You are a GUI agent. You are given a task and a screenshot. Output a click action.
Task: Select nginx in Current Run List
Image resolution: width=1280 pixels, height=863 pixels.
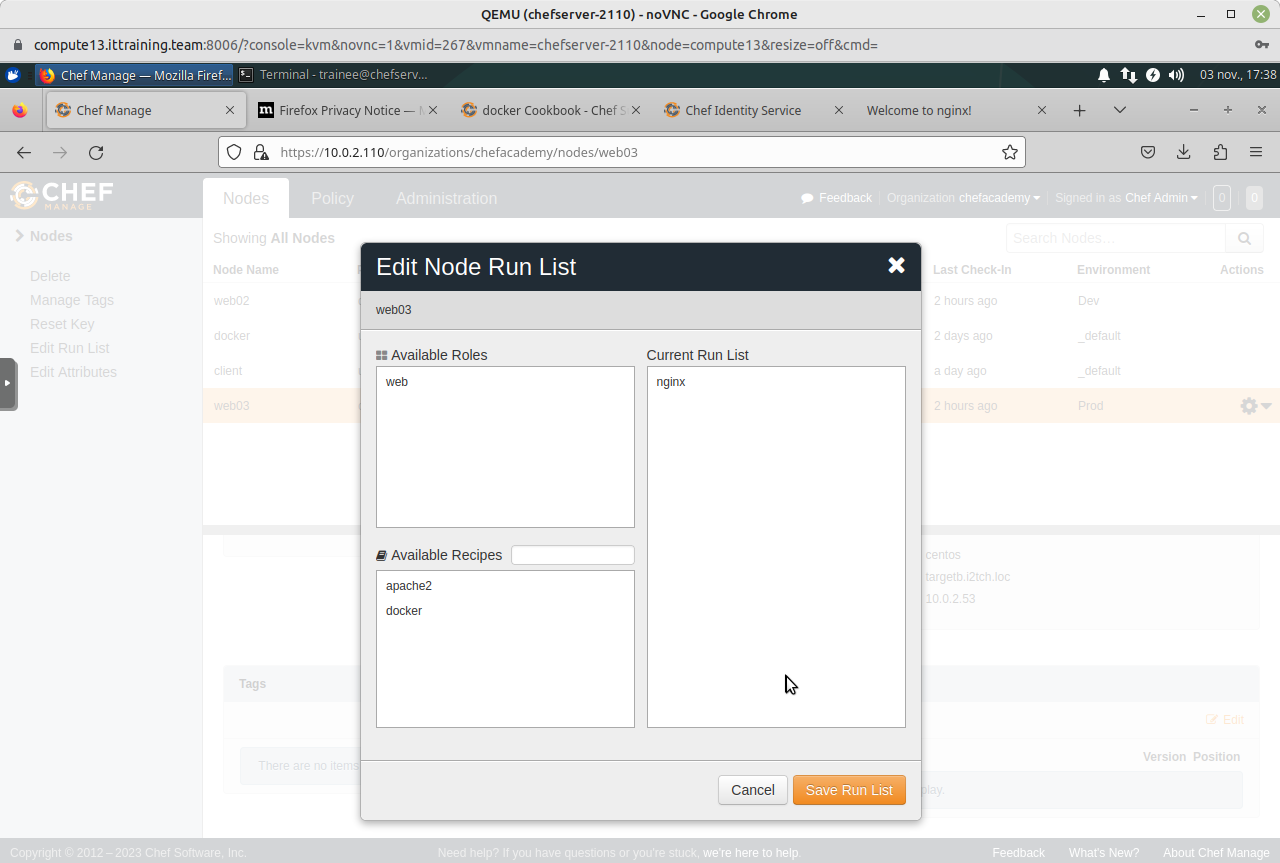tap(671, 382)
